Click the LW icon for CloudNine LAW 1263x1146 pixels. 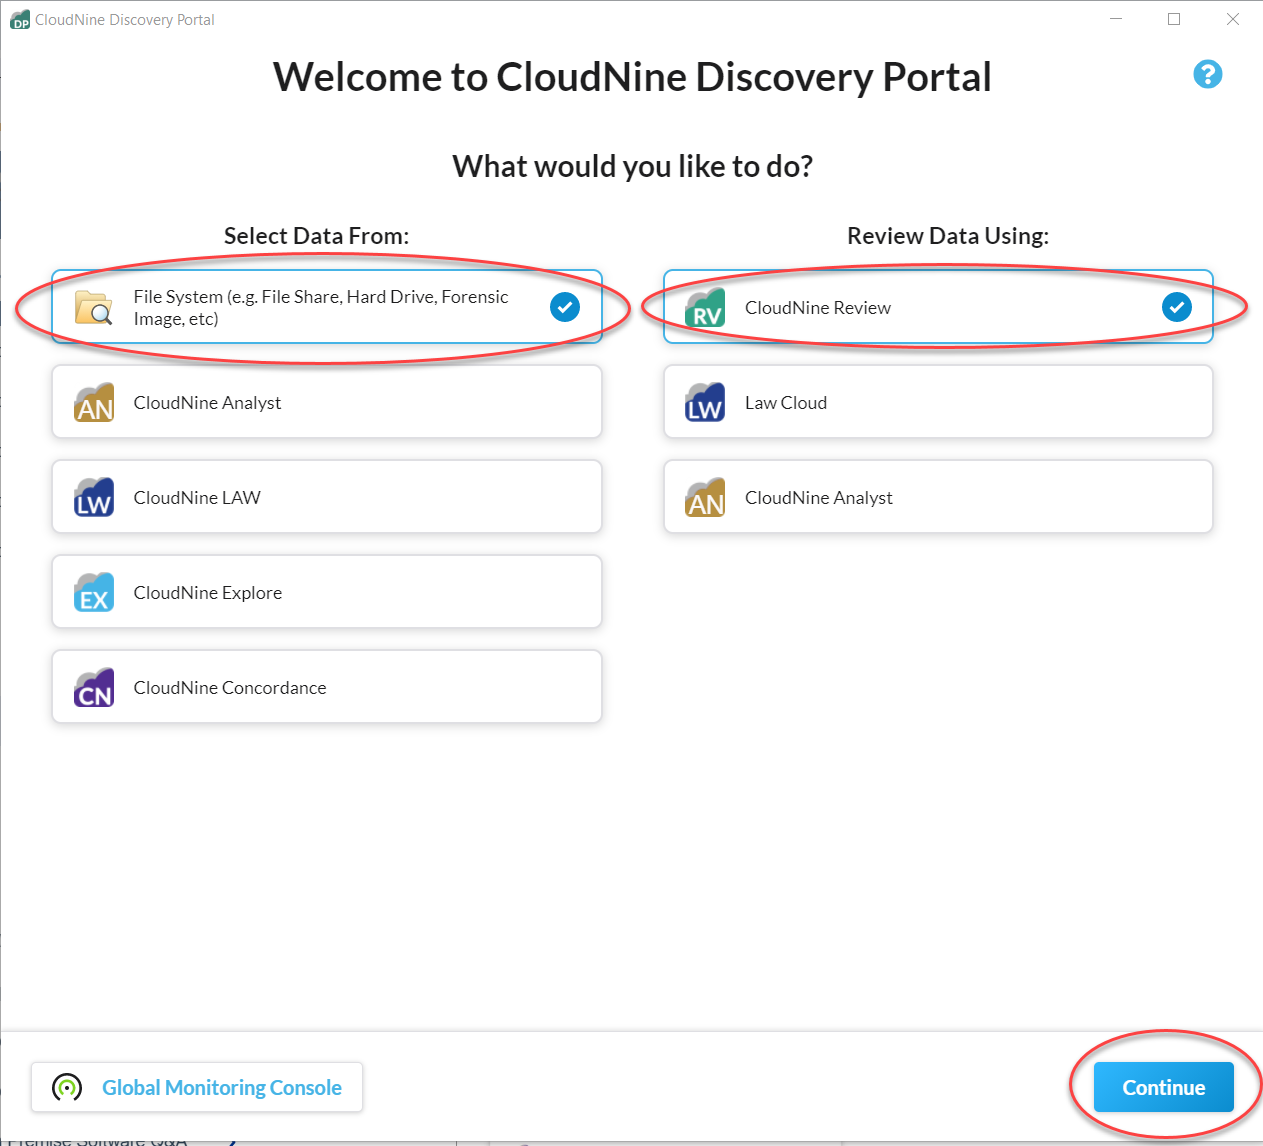(x=93, y=497)
